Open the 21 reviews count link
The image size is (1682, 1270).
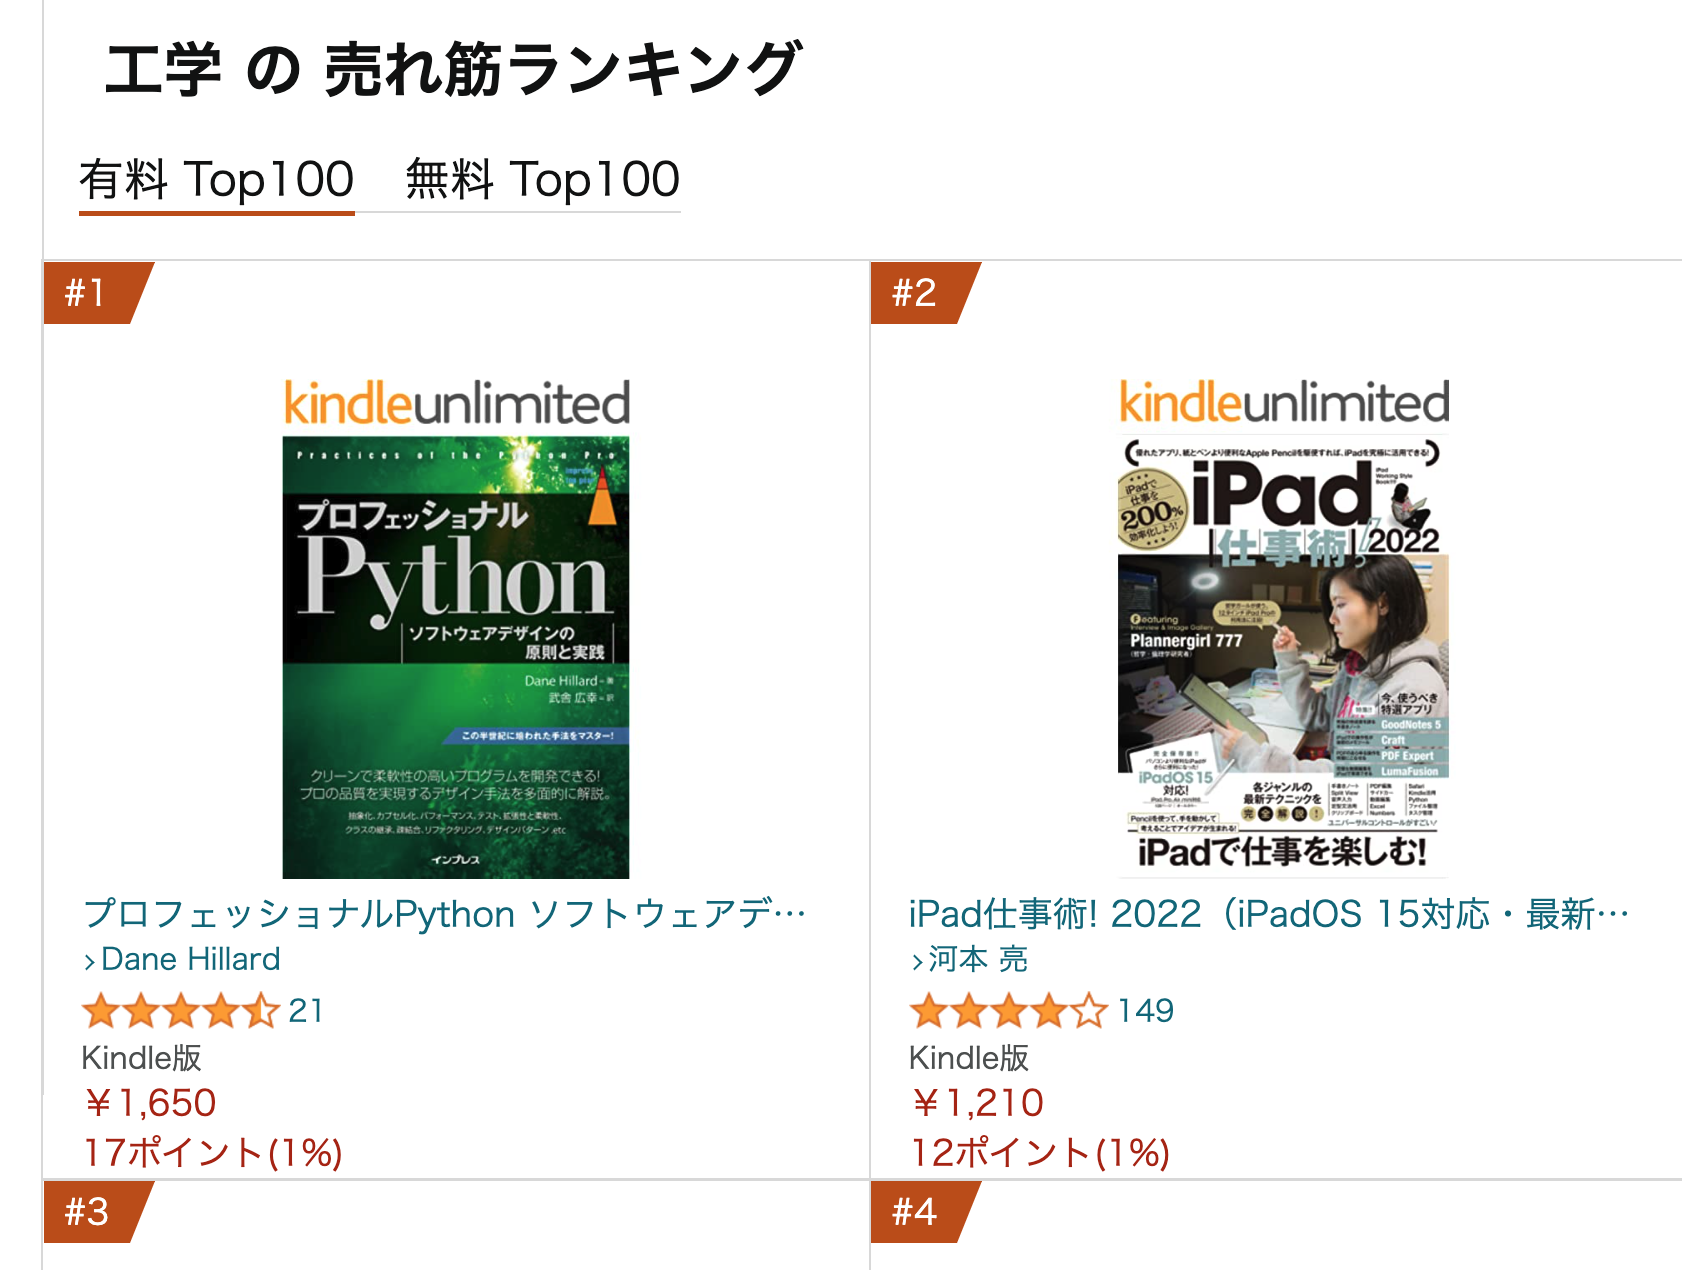point(305,1011)
